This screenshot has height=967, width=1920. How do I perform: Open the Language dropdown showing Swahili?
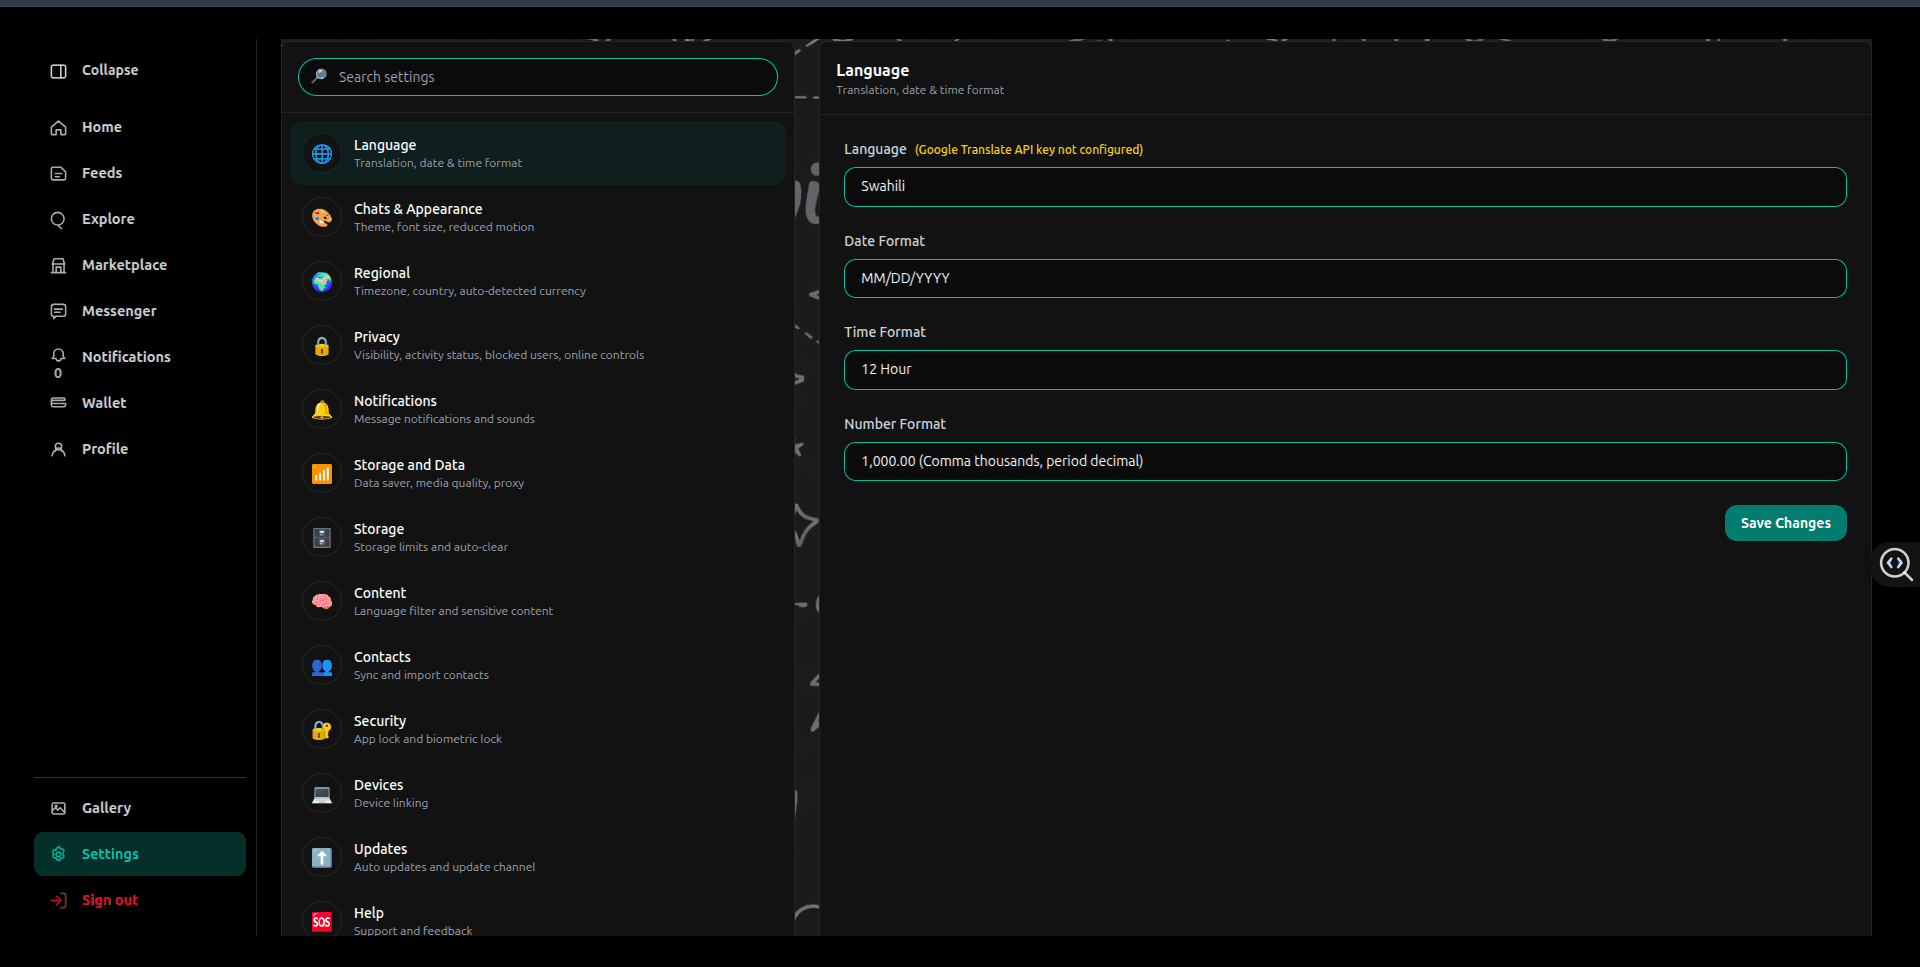coord(1345,187)
